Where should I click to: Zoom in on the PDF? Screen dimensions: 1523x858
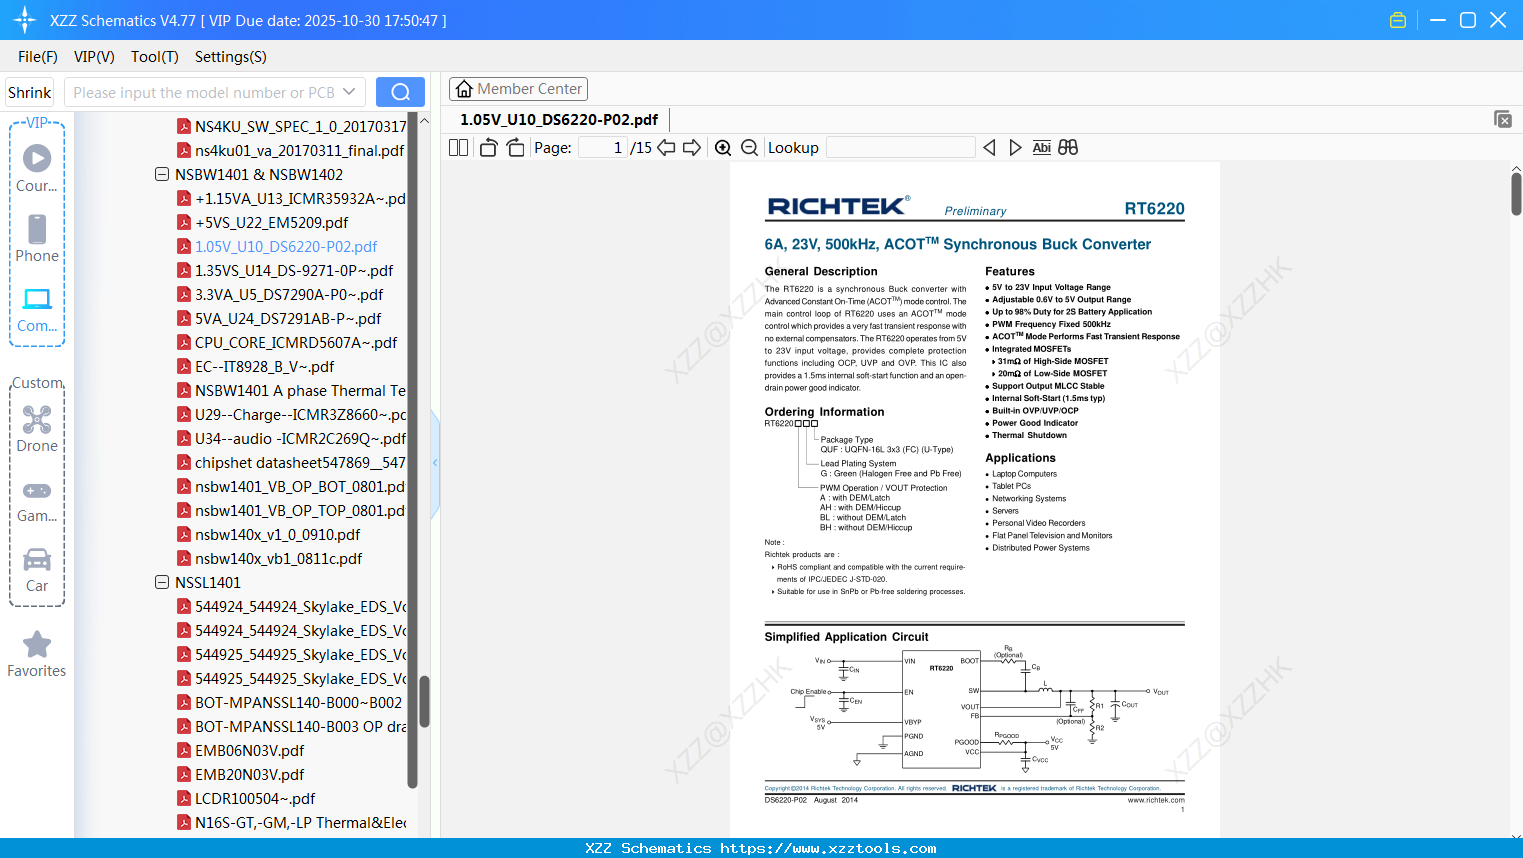pos(723,148)
